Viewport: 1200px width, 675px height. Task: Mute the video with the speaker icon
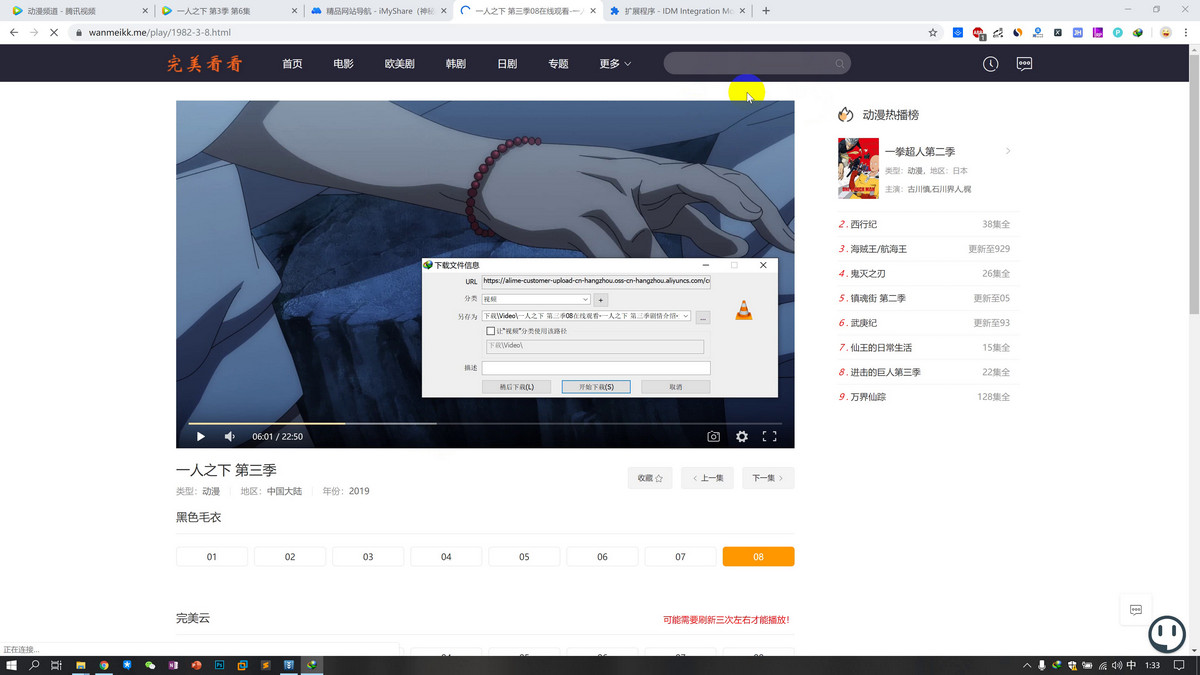pyautogui.click(x=228, y=436)
